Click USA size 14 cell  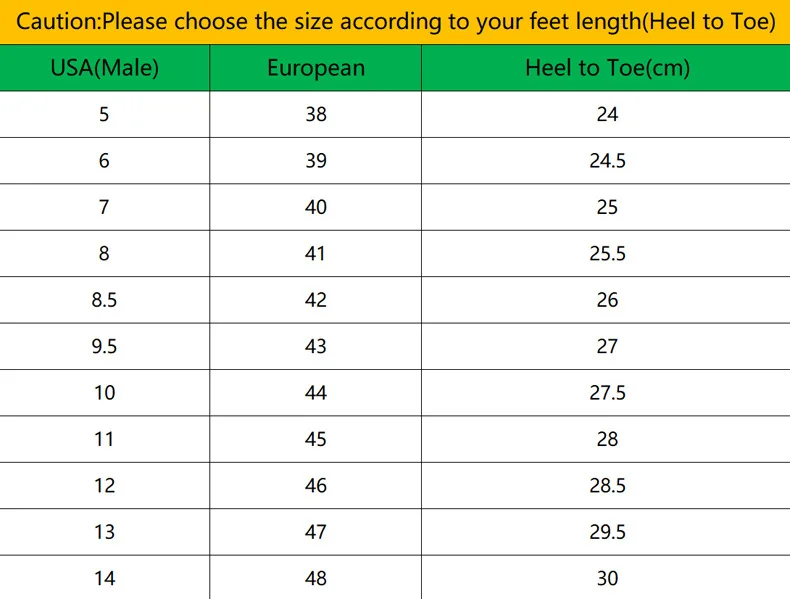coord(105,578)
